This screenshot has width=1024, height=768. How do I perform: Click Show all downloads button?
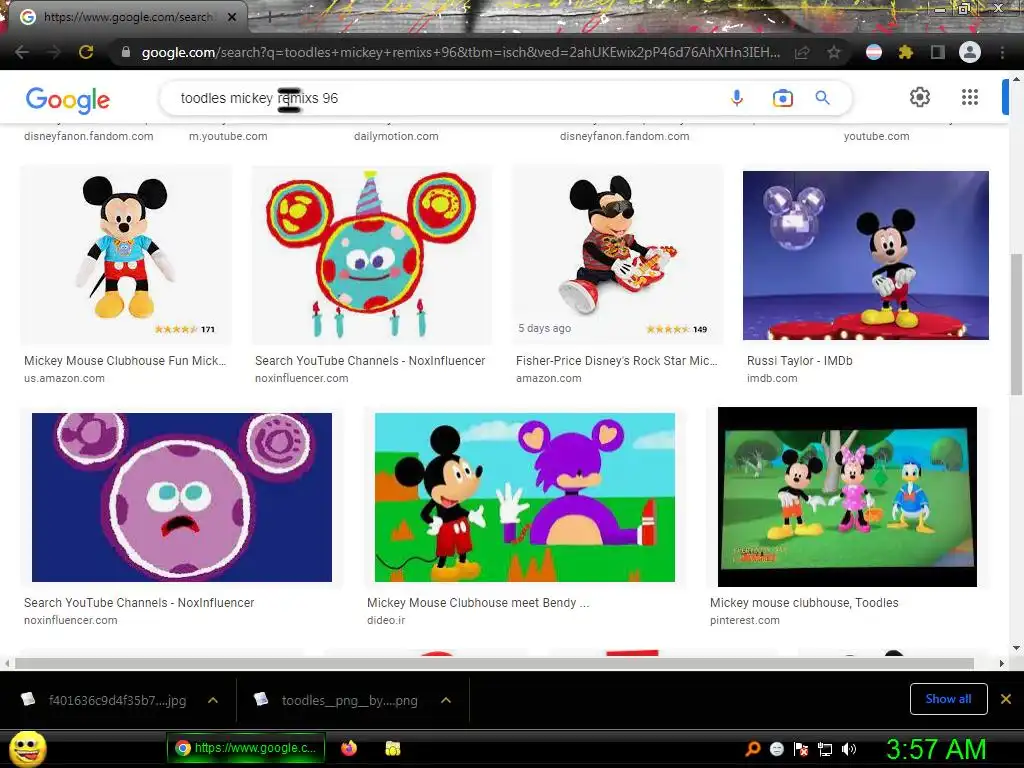coord(948,699)
